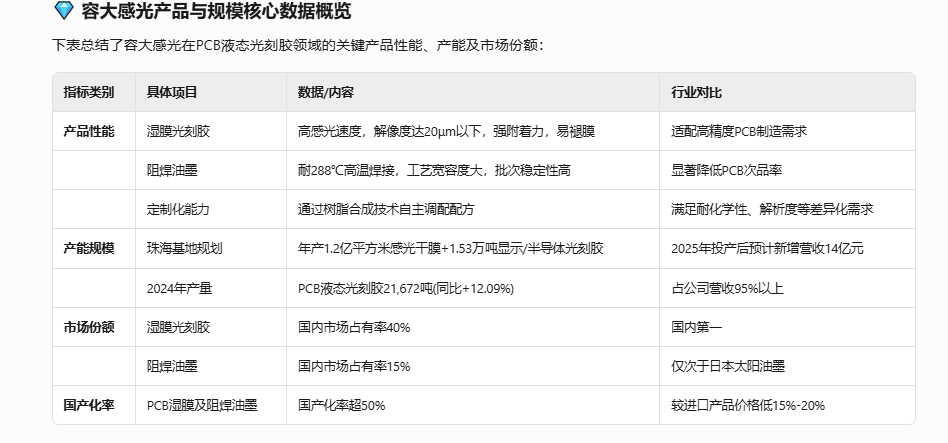Viewport: 948px width, 443px height.
Task: Click the blue diamond emoji icon
Action: click(x=63, y=10)
